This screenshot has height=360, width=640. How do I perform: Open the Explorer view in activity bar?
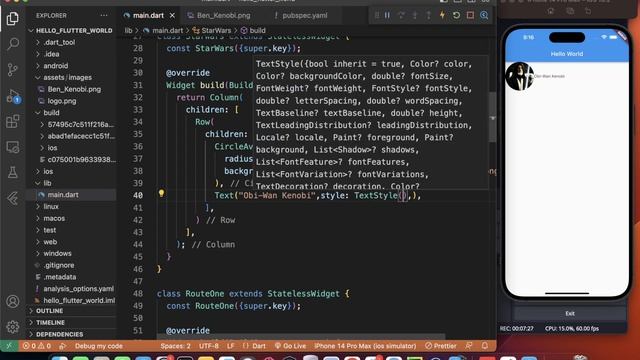13,18
